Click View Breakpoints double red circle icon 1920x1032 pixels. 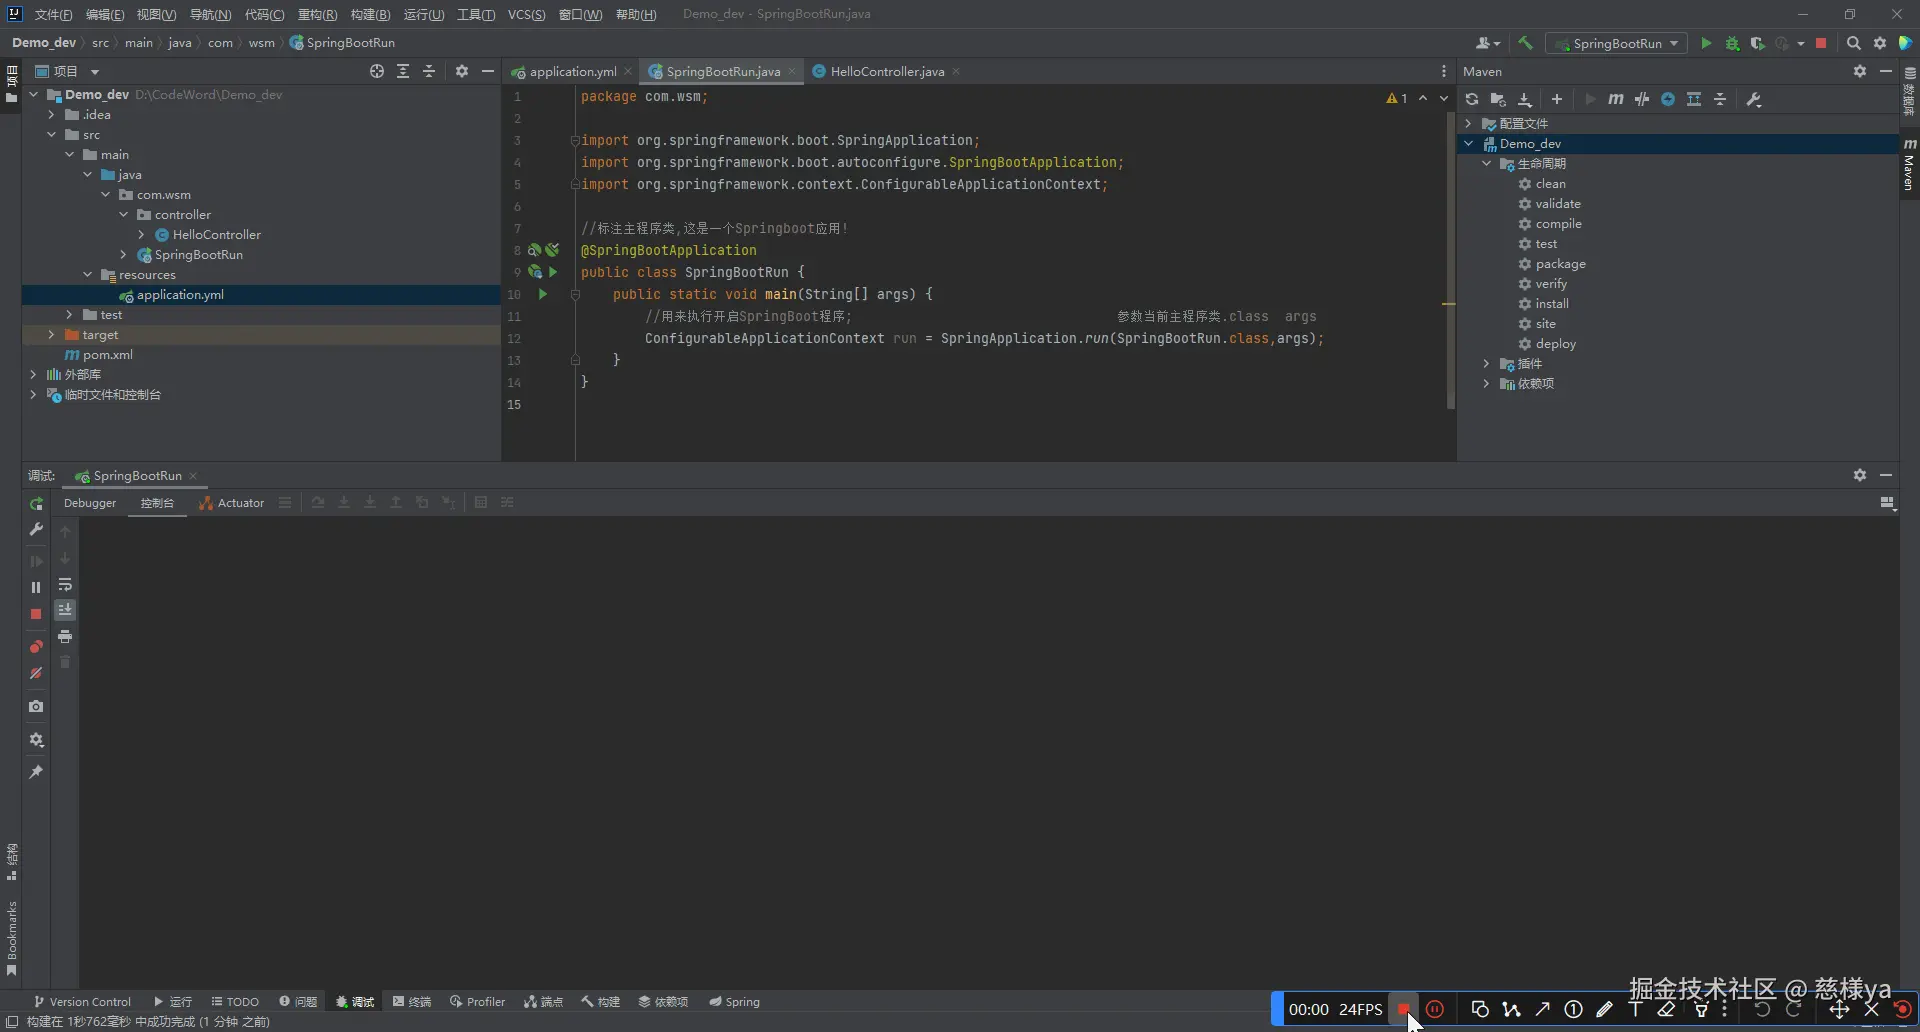point(36,647)
